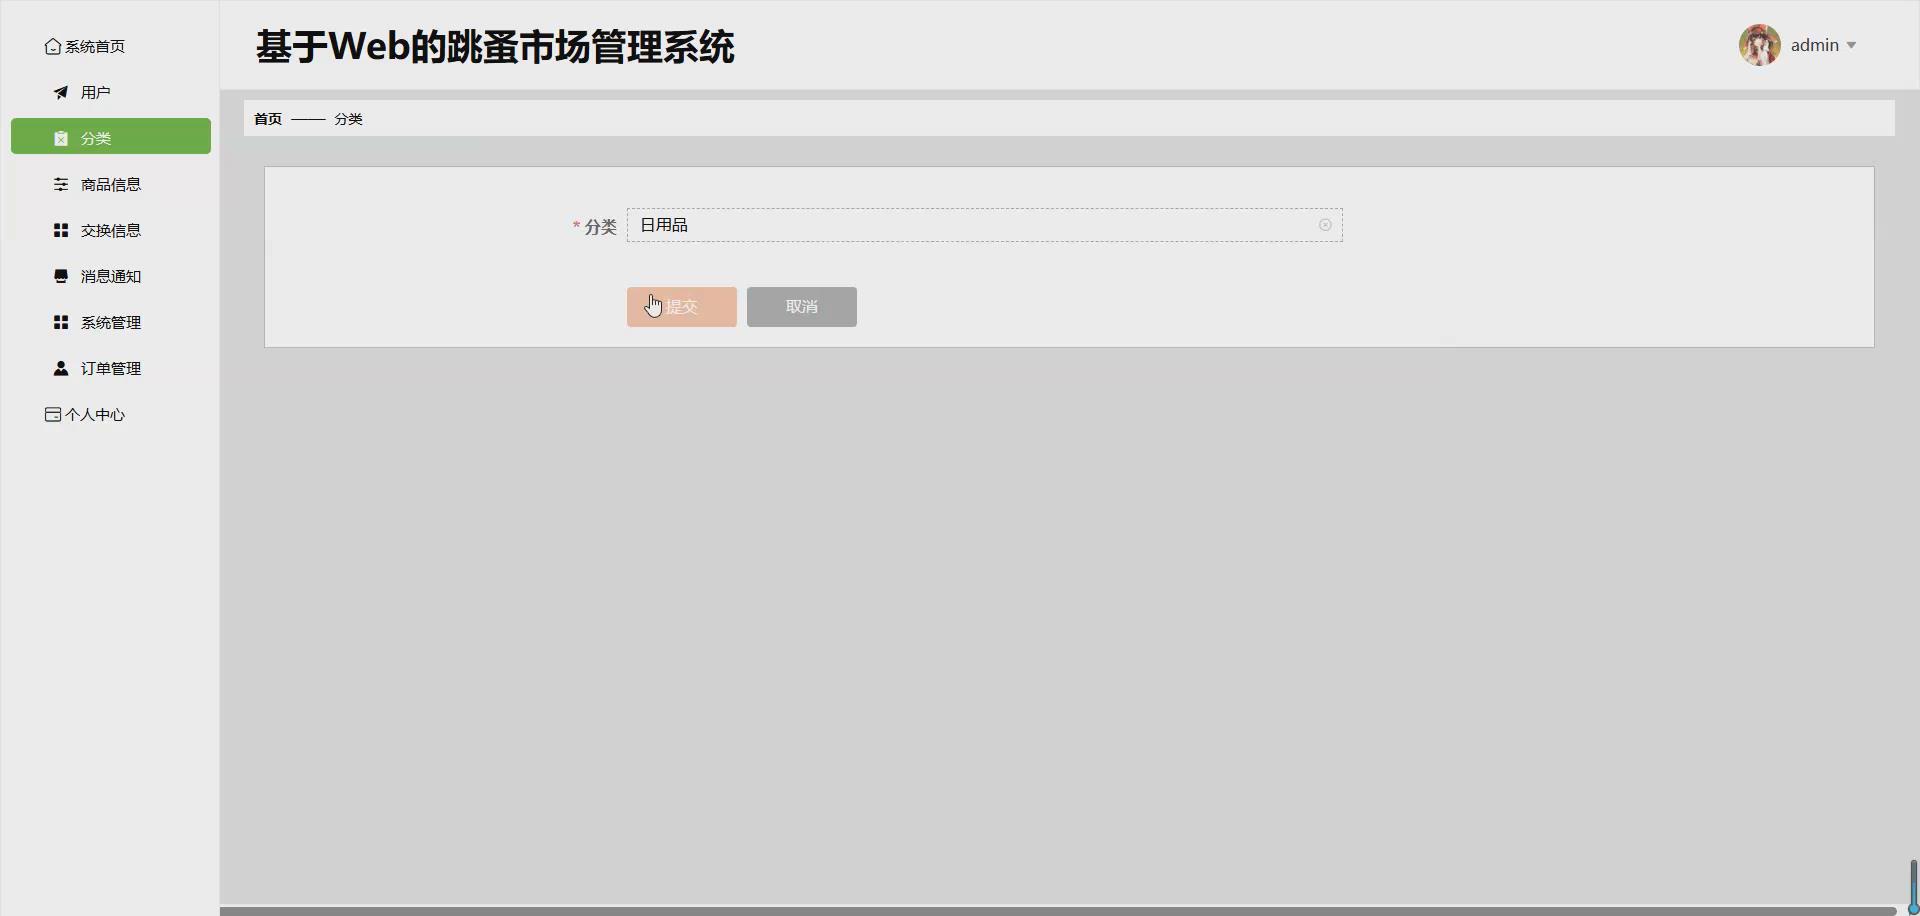The image size is (1920, 916).
Task: Submit the form with 提交 button
Action: (681, 306)
